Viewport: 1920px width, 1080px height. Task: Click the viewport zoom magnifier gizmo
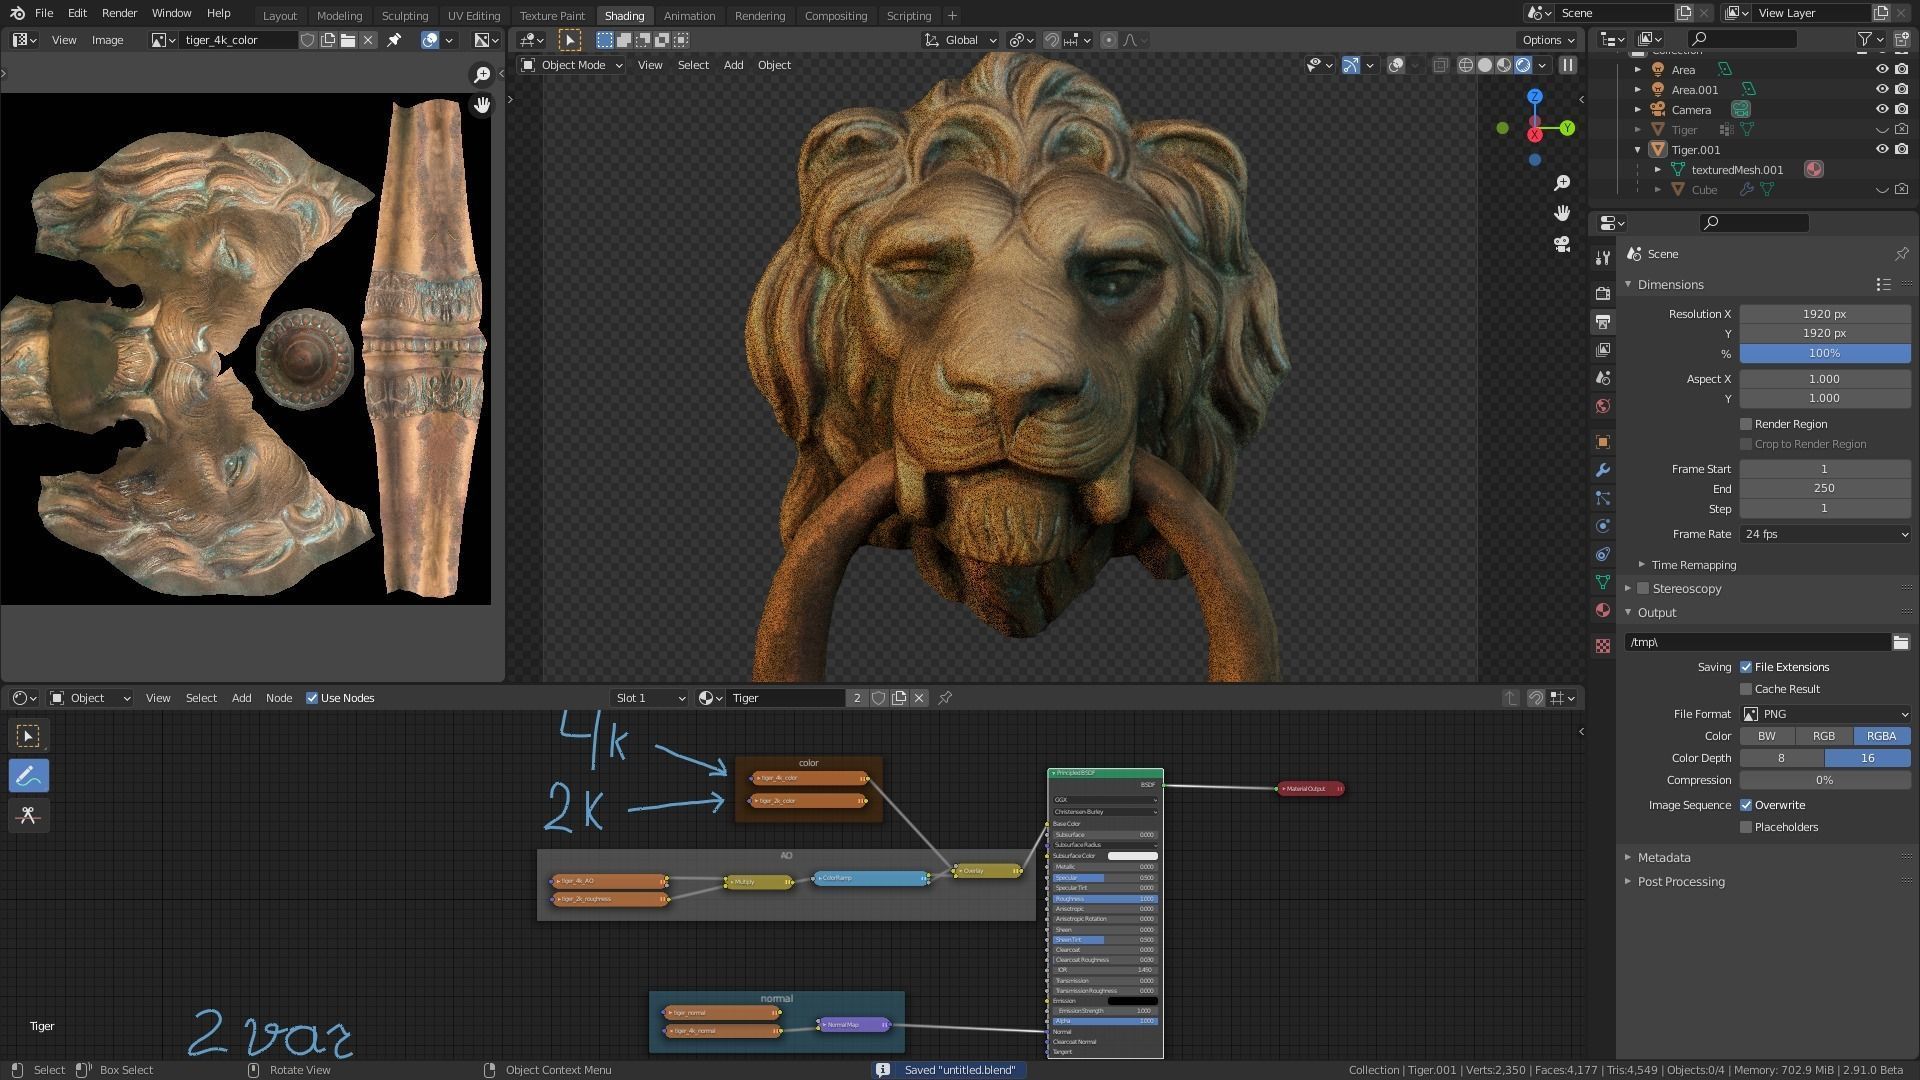(1562, 183)
